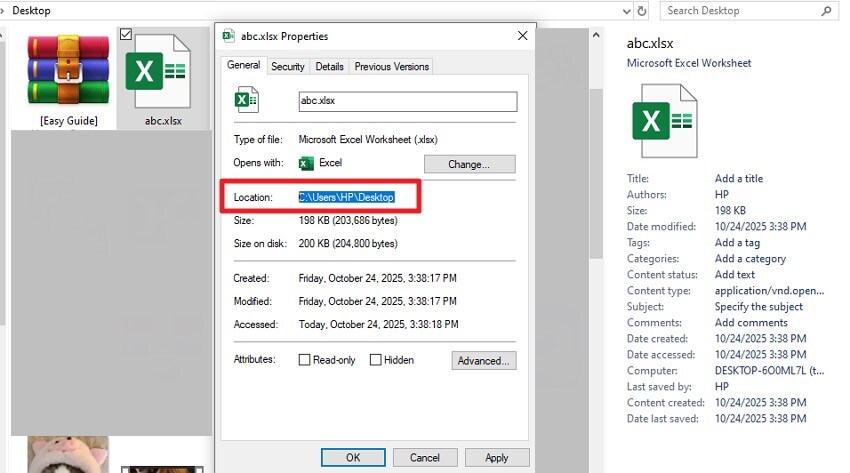Open the Previous Versions tab
This screenshot has height=473, width=850.
coord(391,67)
